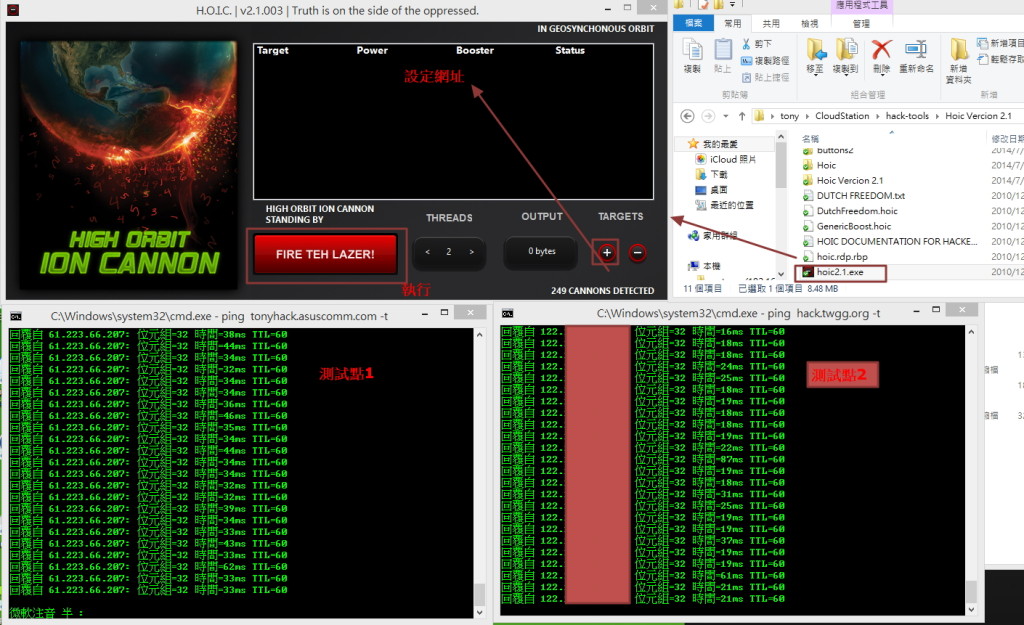Image resolution: width=1024 pixels, height=625 pixels.
Task: Select the threads value 2
Action: 449,252
